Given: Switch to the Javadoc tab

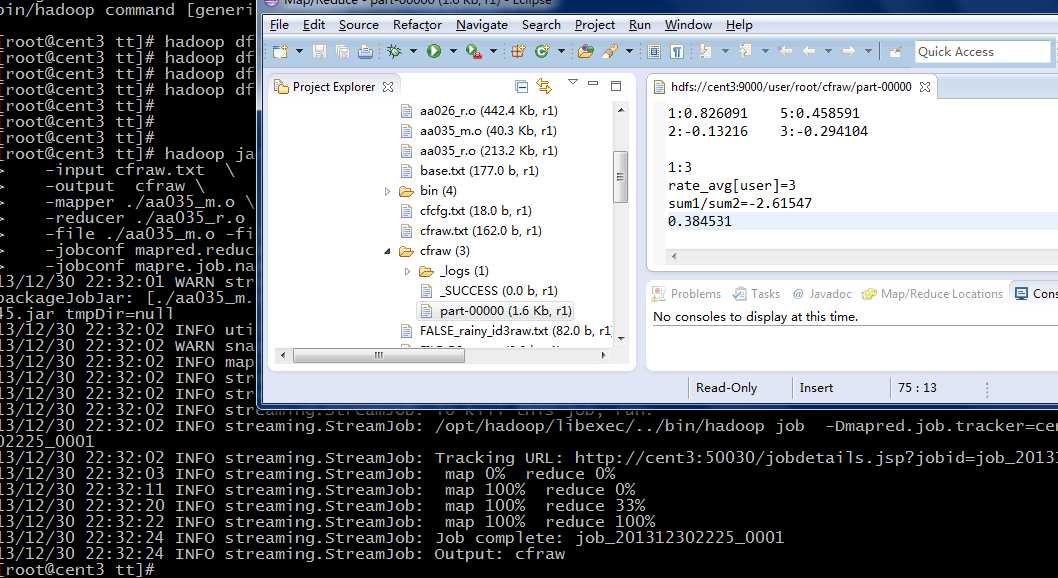Looking at the screenshot, I should pyautogui.click(x=822, y=294).
